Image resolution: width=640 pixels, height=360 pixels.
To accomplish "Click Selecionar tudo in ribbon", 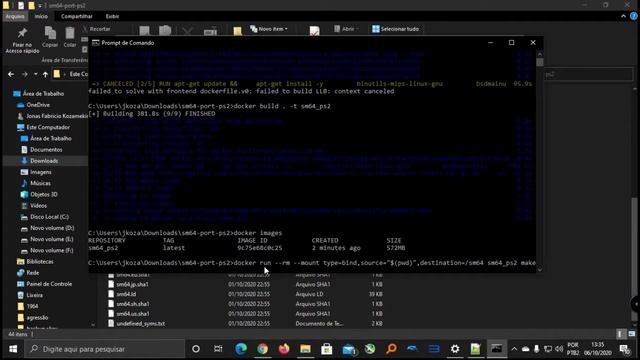I will 395,29.
